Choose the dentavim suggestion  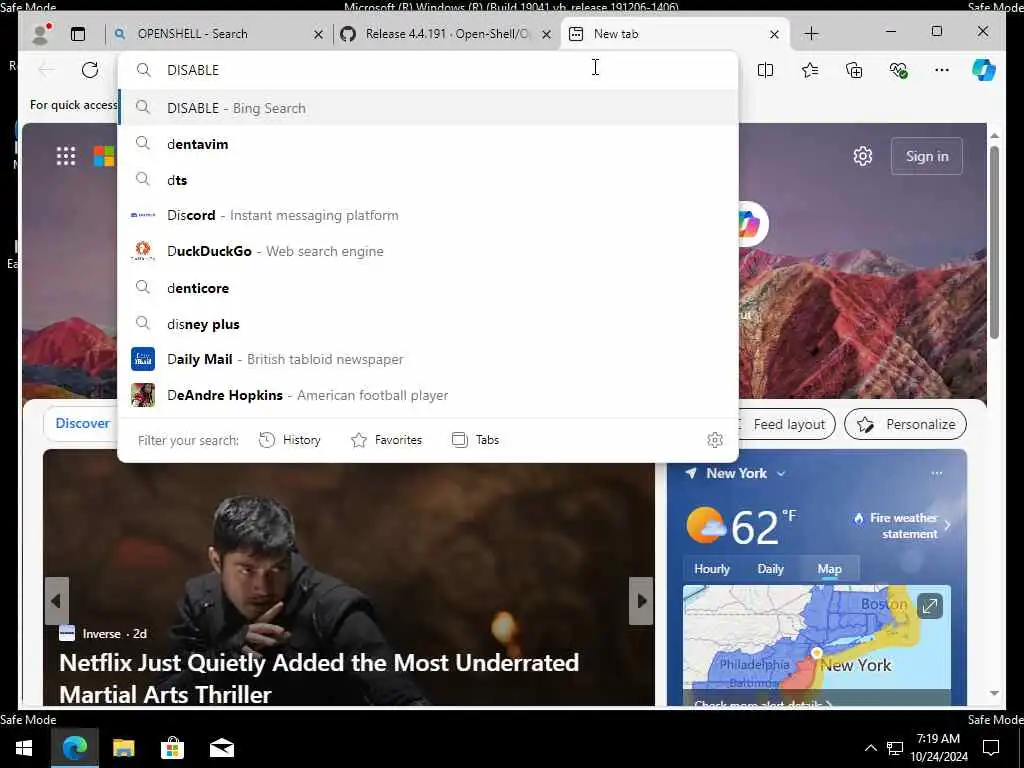click(x=428, y=144)
